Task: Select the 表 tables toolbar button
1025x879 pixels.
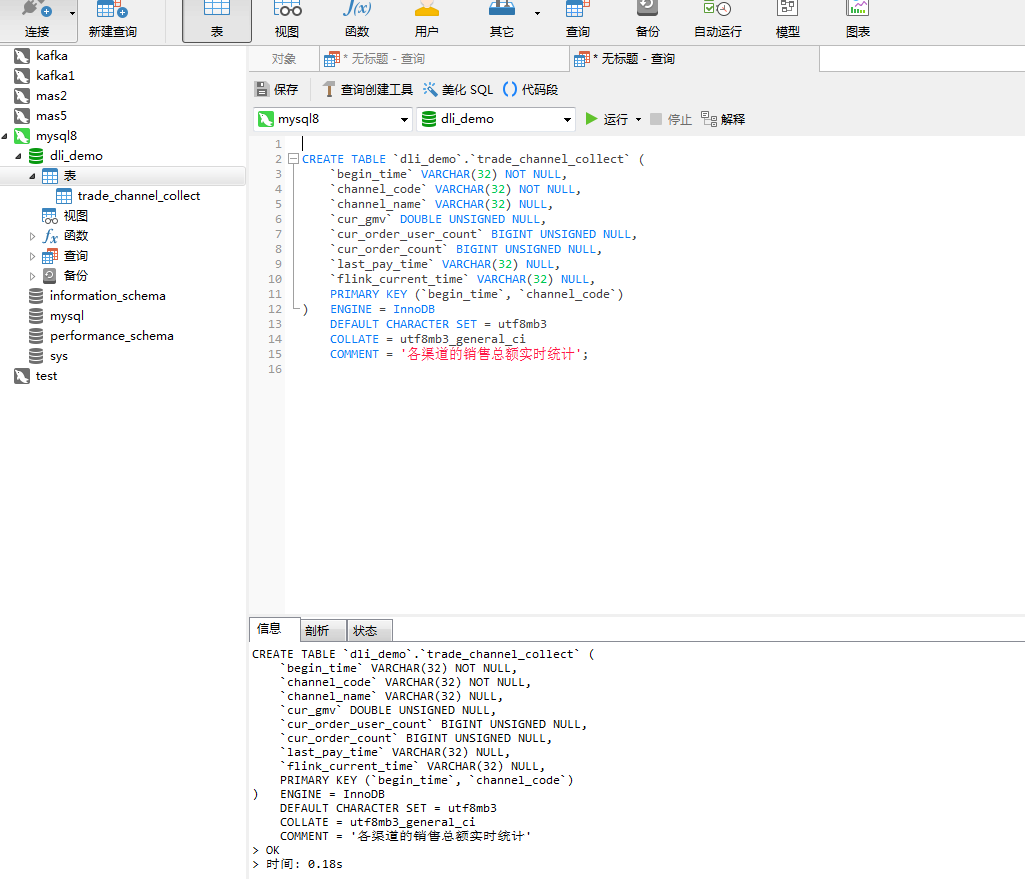Action: click(x=216, y=20)
